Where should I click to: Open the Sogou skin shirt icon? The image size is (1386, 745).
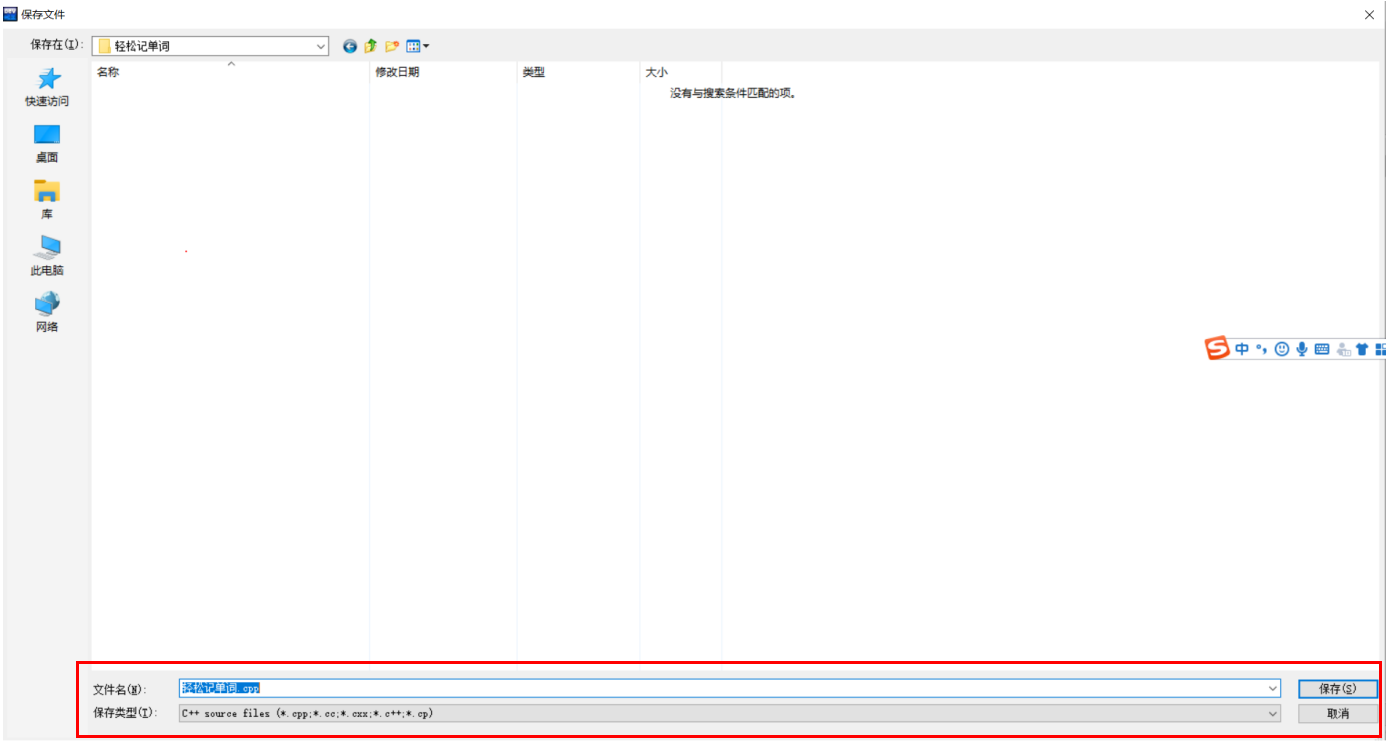coord(1361,349)
